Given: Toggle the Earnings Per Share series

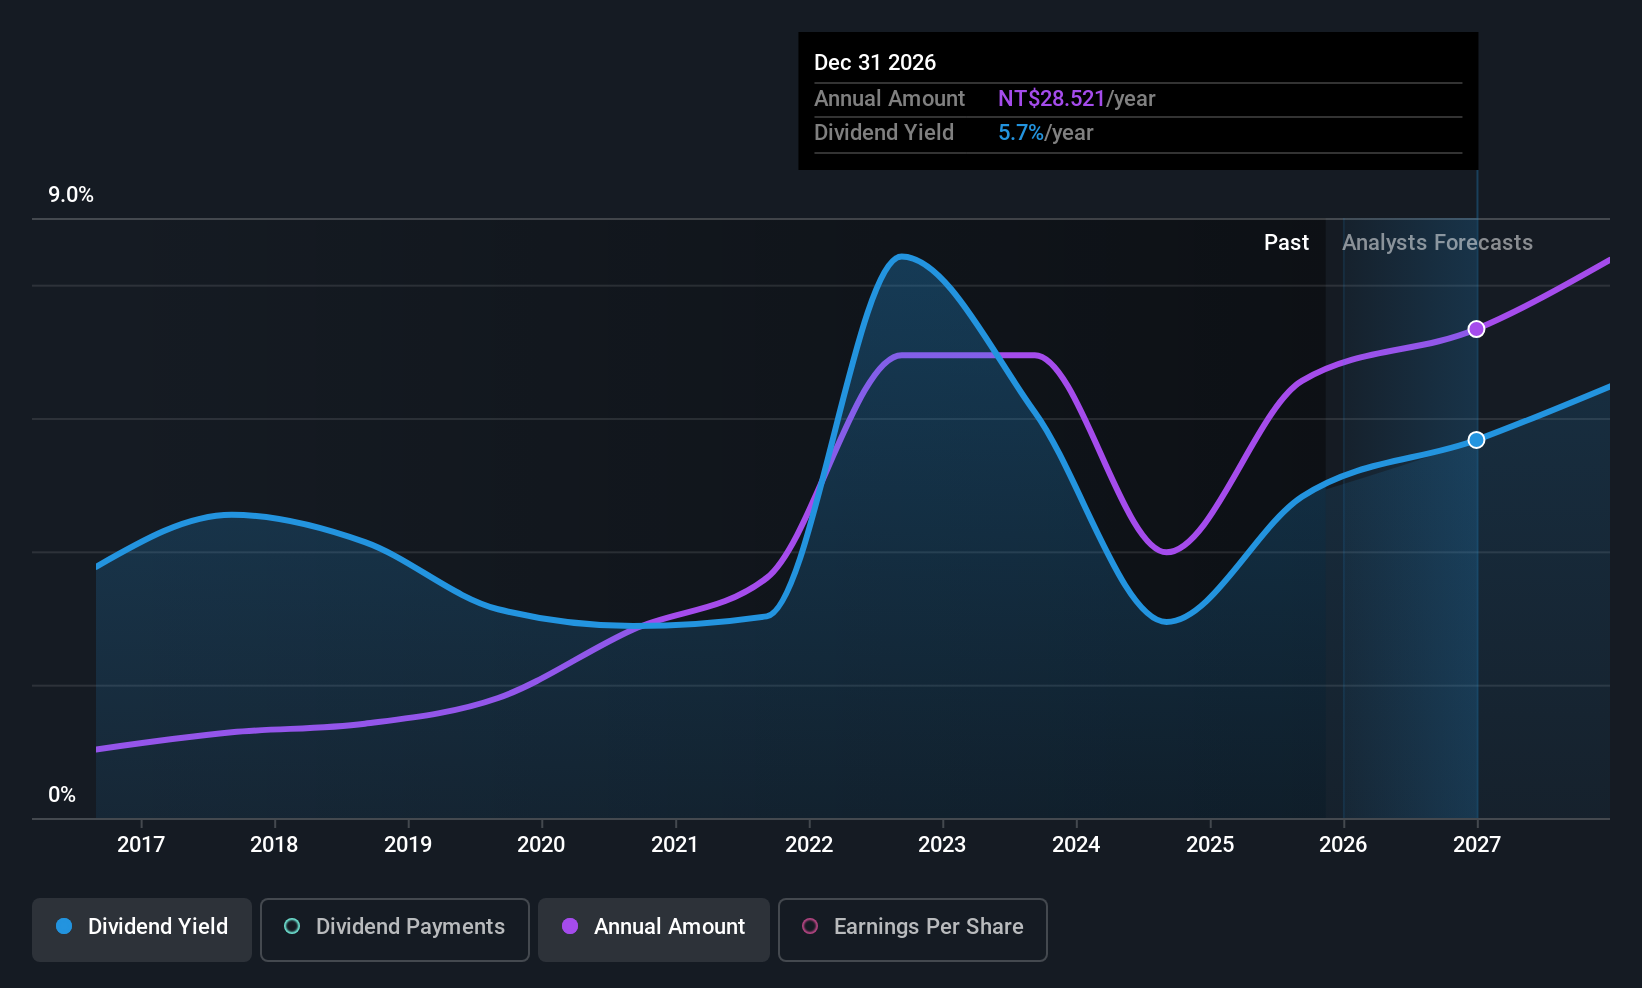Looking at the screenshot, I should tap(912, 929).
